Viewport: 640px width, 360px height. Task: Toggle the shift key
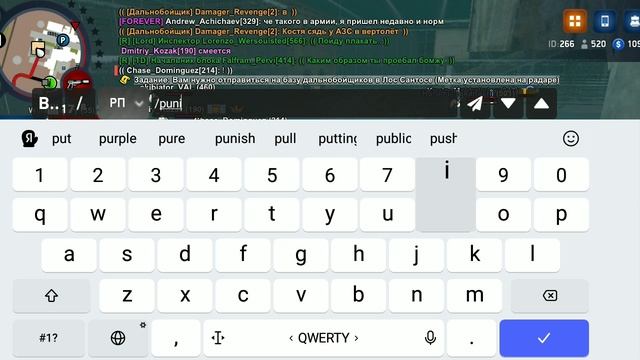point(51,296)
